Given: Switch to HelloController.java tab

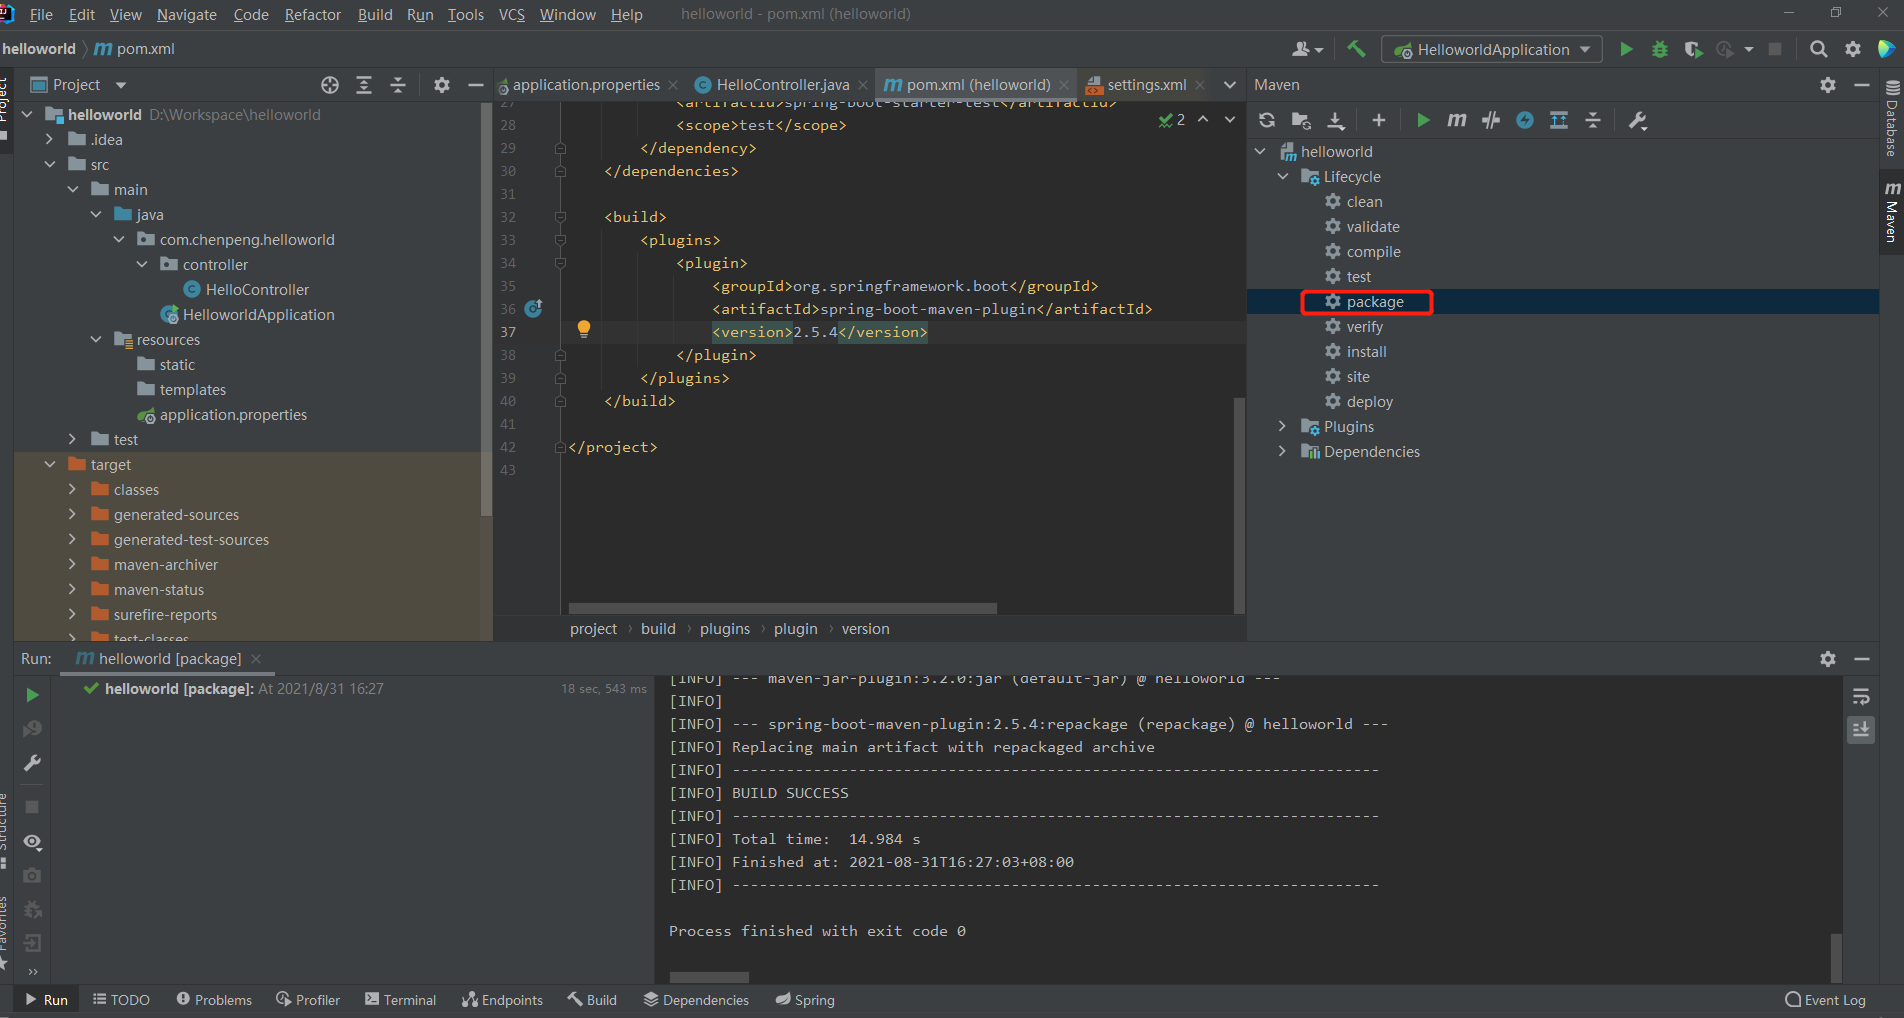Looking at the screenshot, I should coord(782,85).
